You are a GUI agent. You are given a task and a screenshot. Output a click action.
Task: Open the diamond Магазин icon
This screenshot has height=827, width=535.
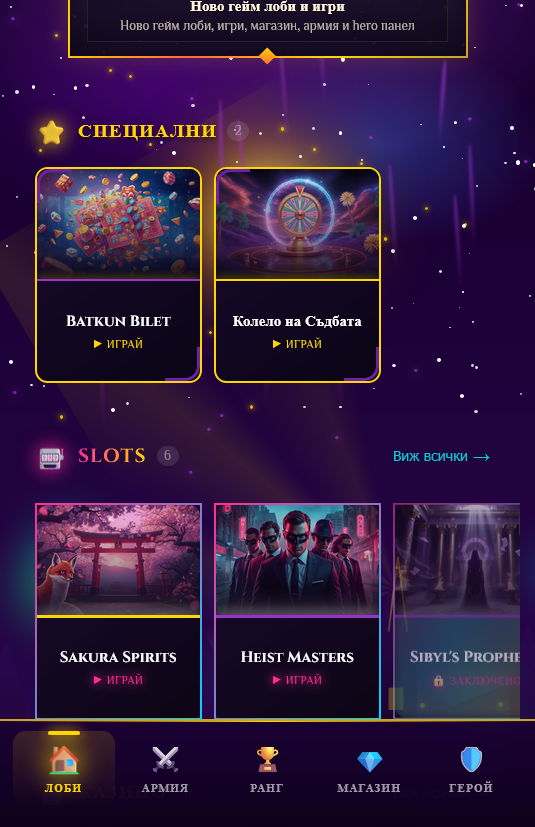coord(369,761)
